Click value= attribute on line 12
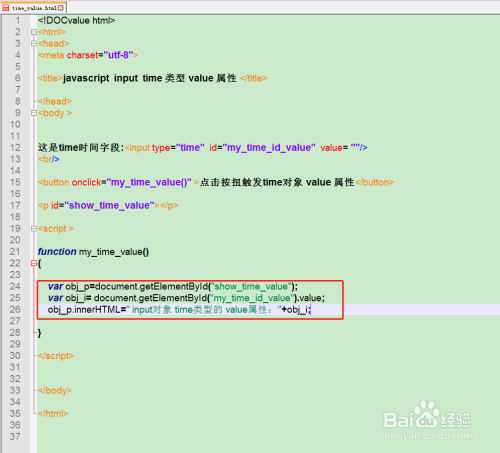This screenshot has height=453, width=500. pos(334,148)
